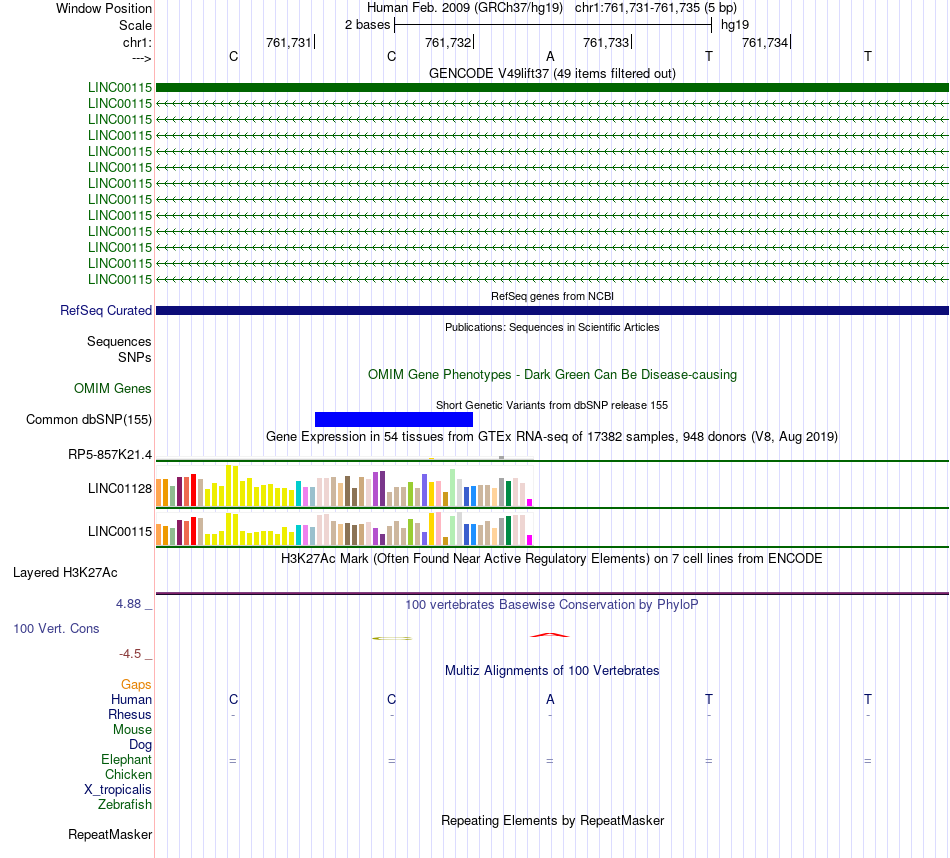The image size is (950, 858).
Task: Open the GTEx Gene Expression track title
Action: coord(552,436)
